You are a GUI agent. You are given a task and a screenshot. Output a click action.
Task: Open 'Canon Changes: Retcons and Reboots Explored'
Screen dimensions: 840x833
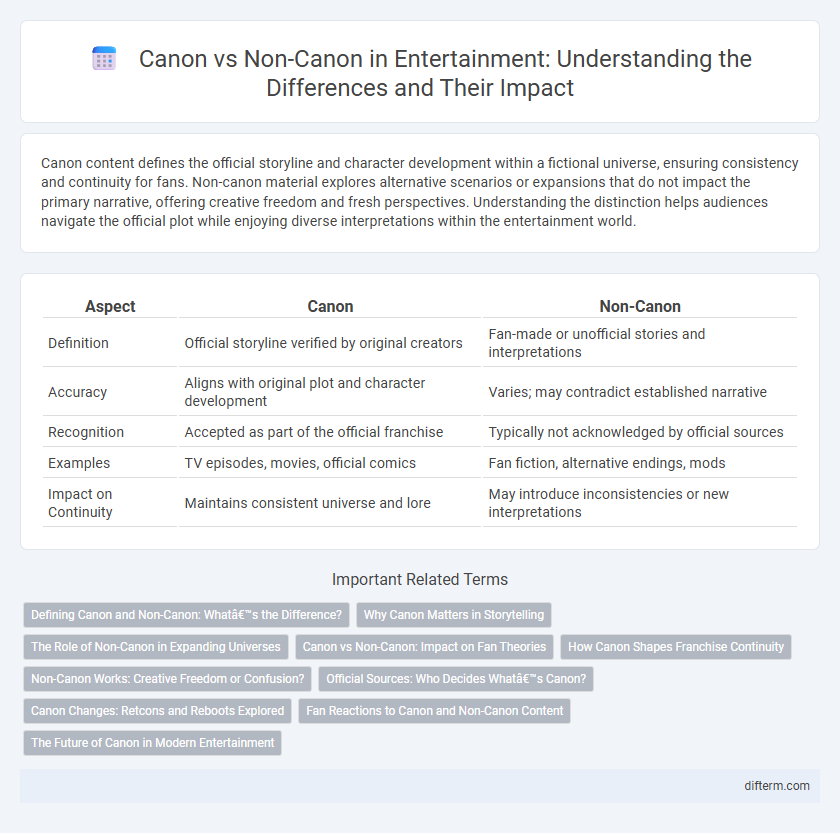coord(158,711)
